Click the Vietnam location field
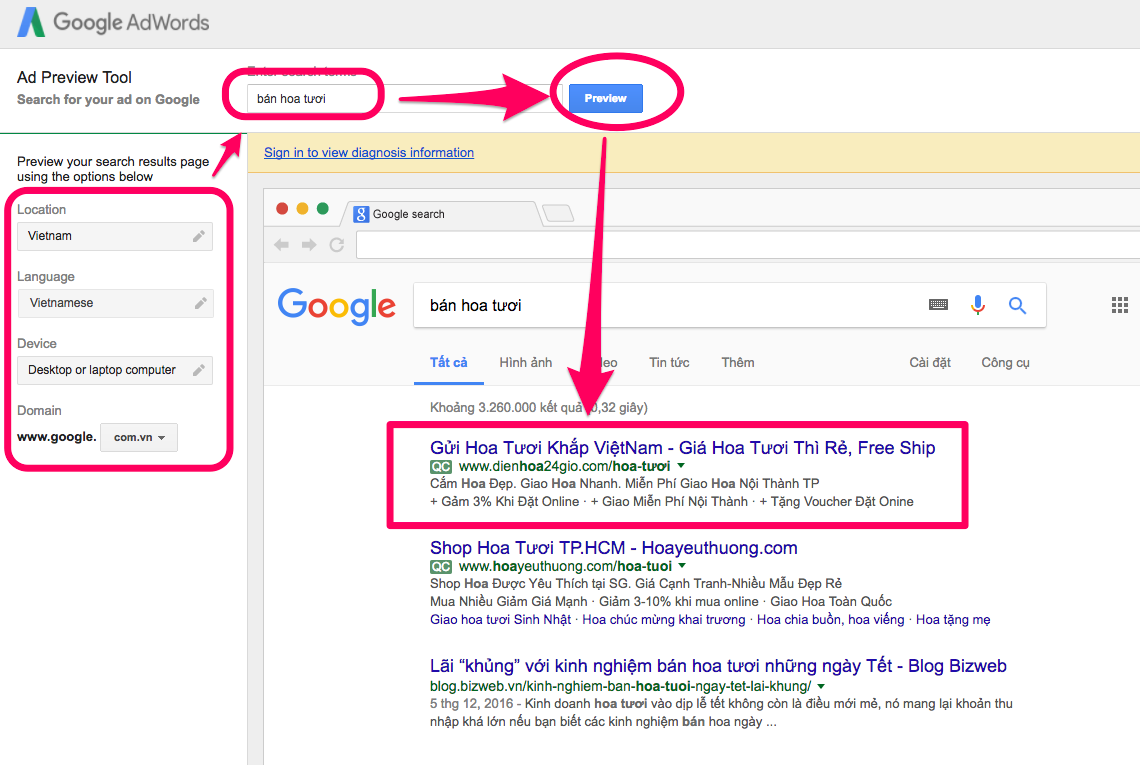This screenshot has height=765, width=1140. (115, 236)
